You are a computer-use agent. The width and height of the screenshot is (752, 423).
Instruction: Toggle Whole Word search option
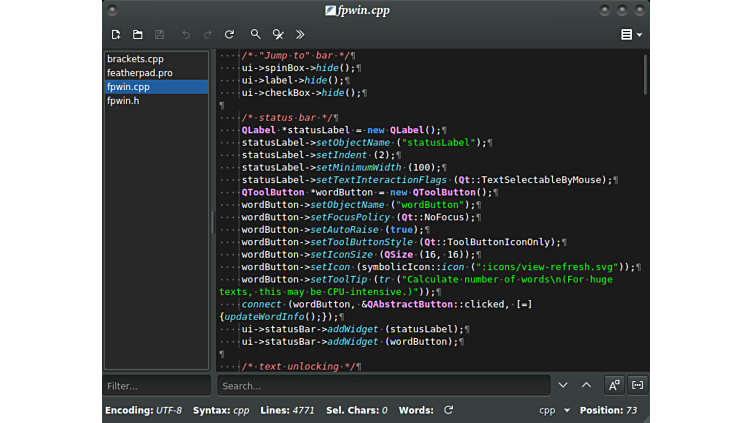(x=637, y=385)
